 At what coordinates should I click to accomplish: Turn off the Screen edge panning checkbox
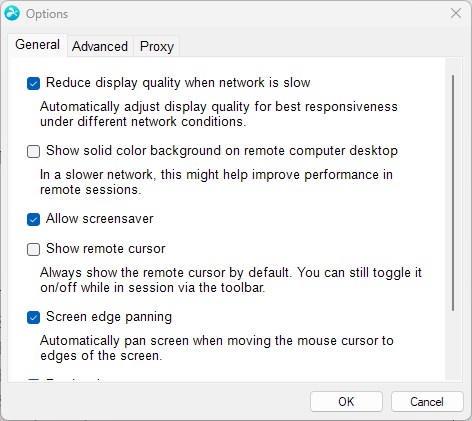pos(33,317)
